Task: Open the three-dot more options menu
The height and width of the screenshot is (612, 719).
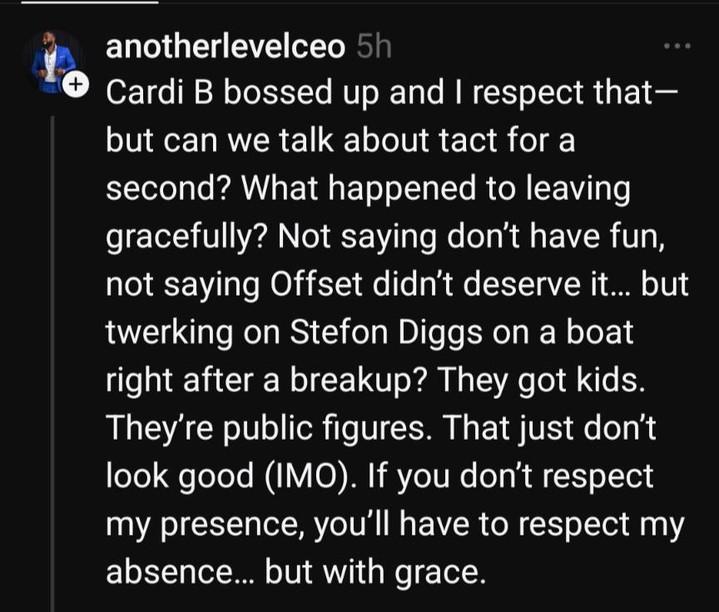Action: tap(678, 46)
